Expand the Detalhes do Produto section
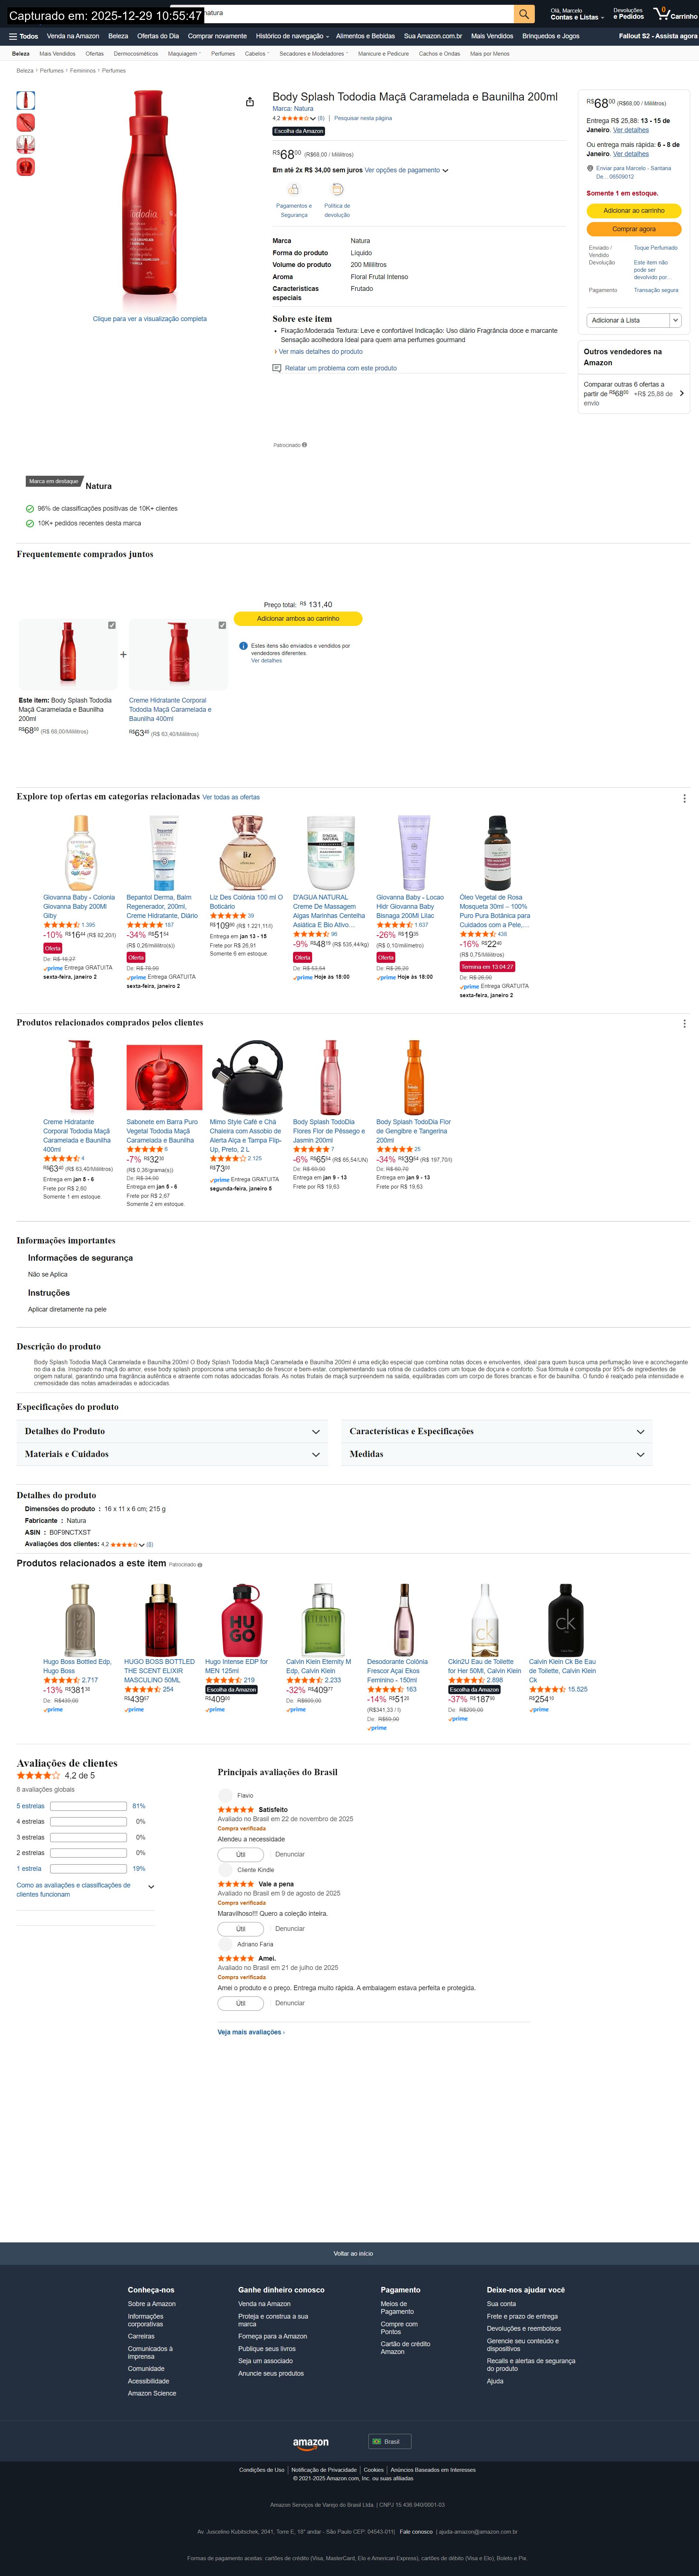Image resolution: width=699 pixels, height=2576 pixels. 172,1431
